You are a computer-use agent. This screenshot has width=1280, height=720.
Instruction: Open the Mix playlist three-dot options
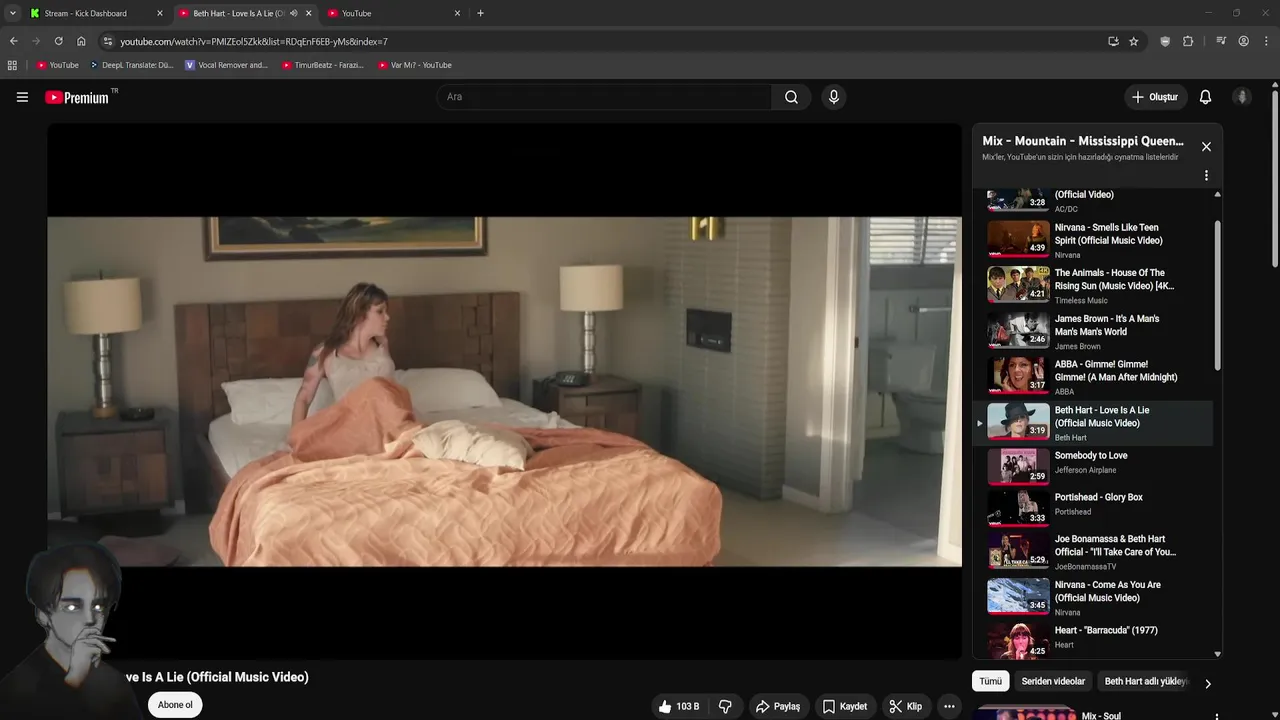click(x=1206, y=175)
